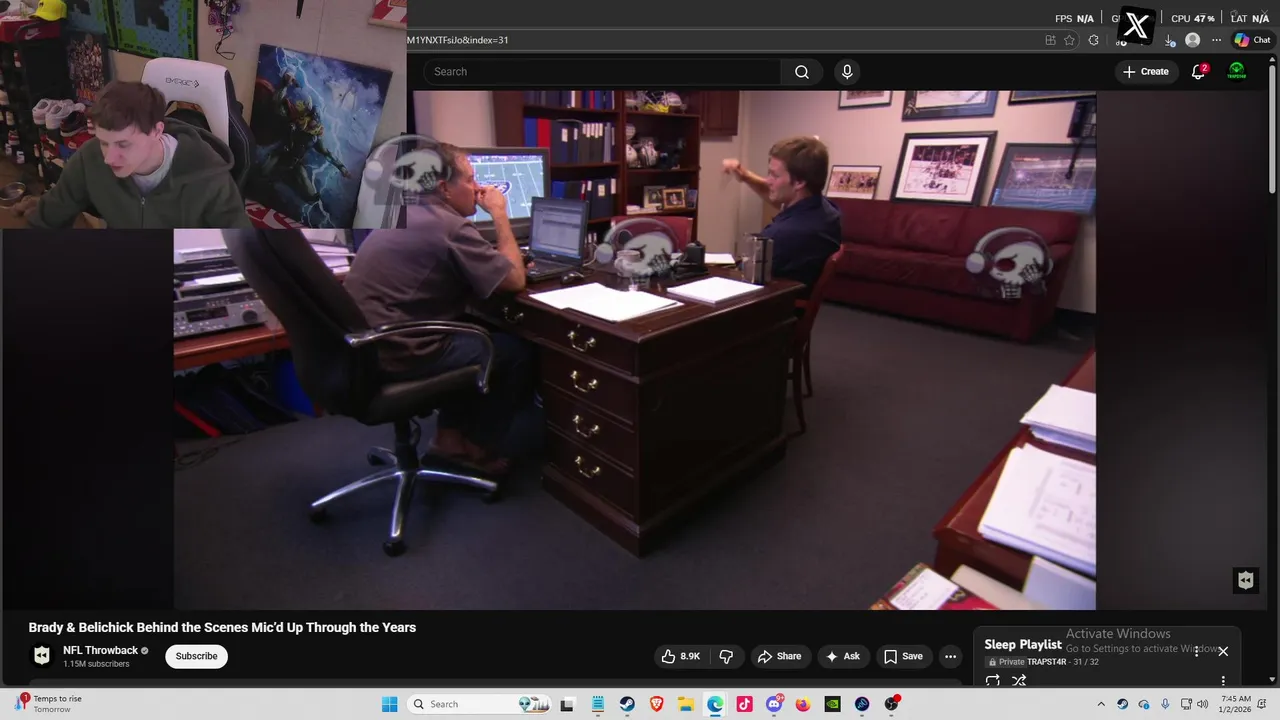Viewport: 1280px width, 720px height.
Task: Click the YouTube search magnifier button
Action: click(801, 72)
